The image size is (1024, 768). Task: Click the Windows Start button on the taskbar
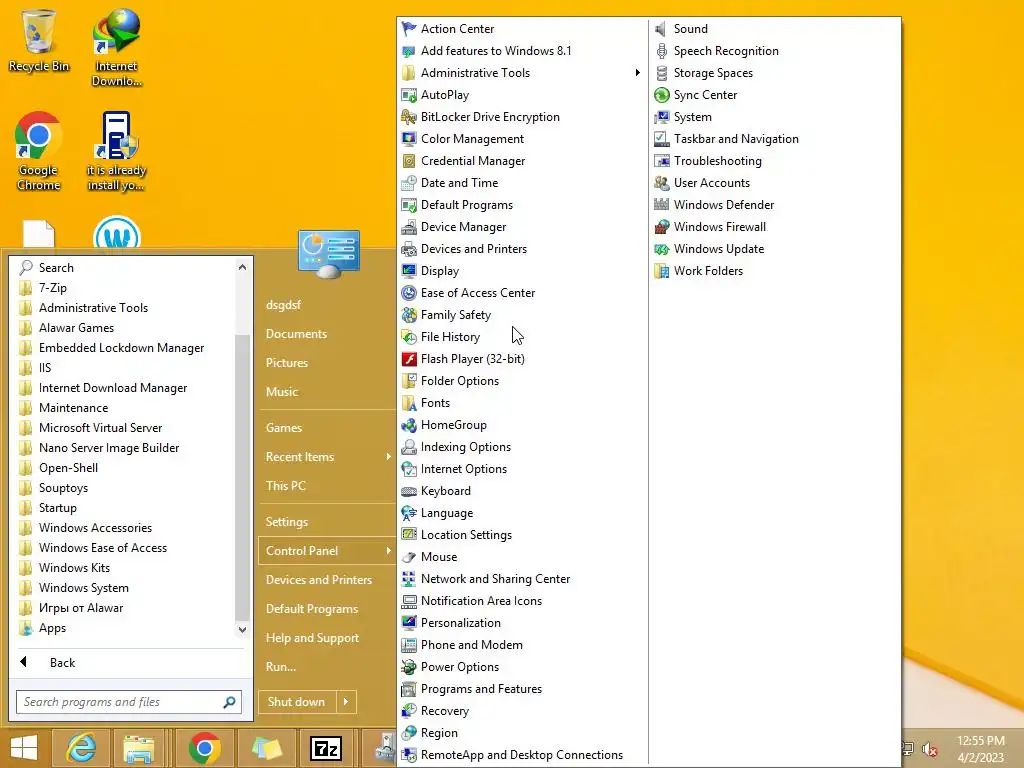click(24, 748)
